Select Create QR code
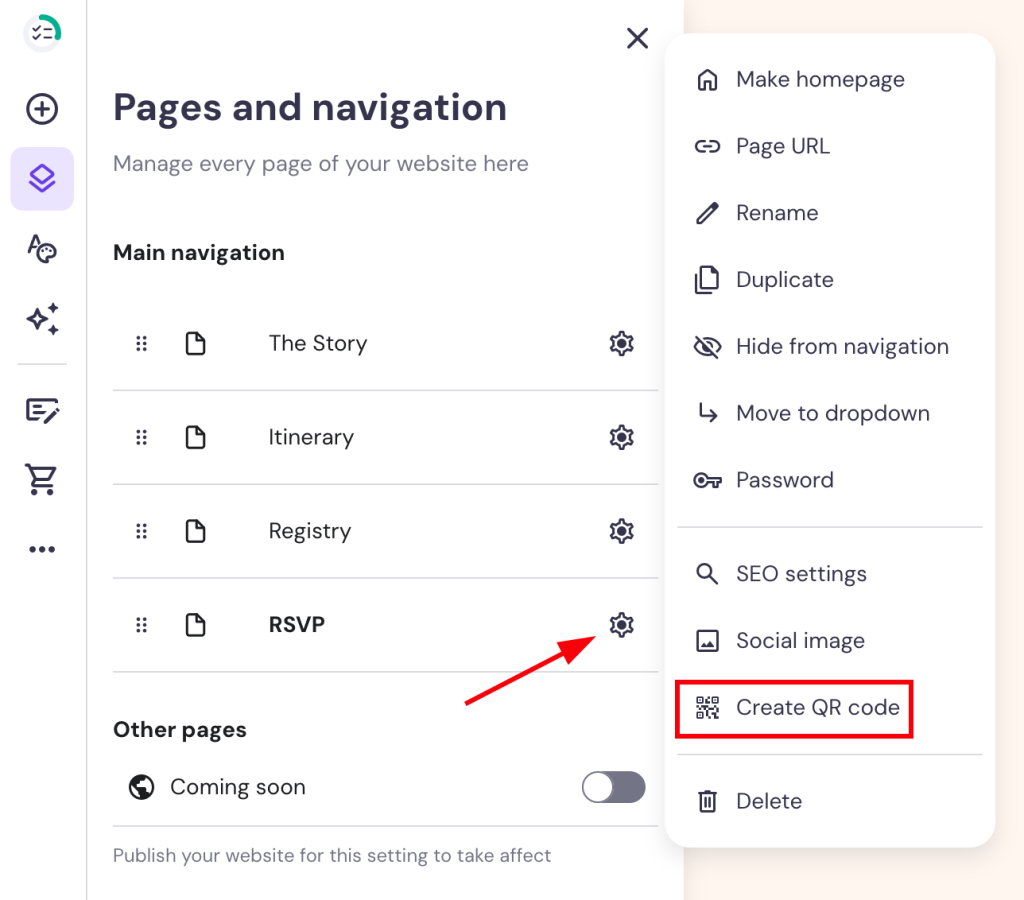 pos(817,707)
